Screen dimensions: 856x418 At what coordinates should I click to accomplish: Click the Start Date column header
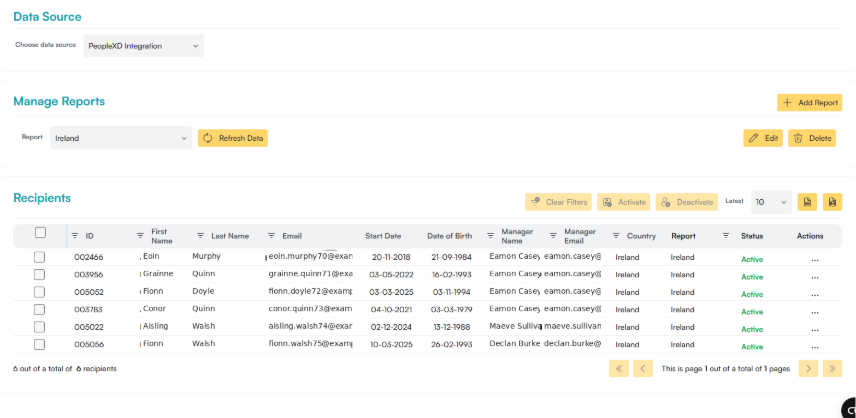tap(383, 236)
